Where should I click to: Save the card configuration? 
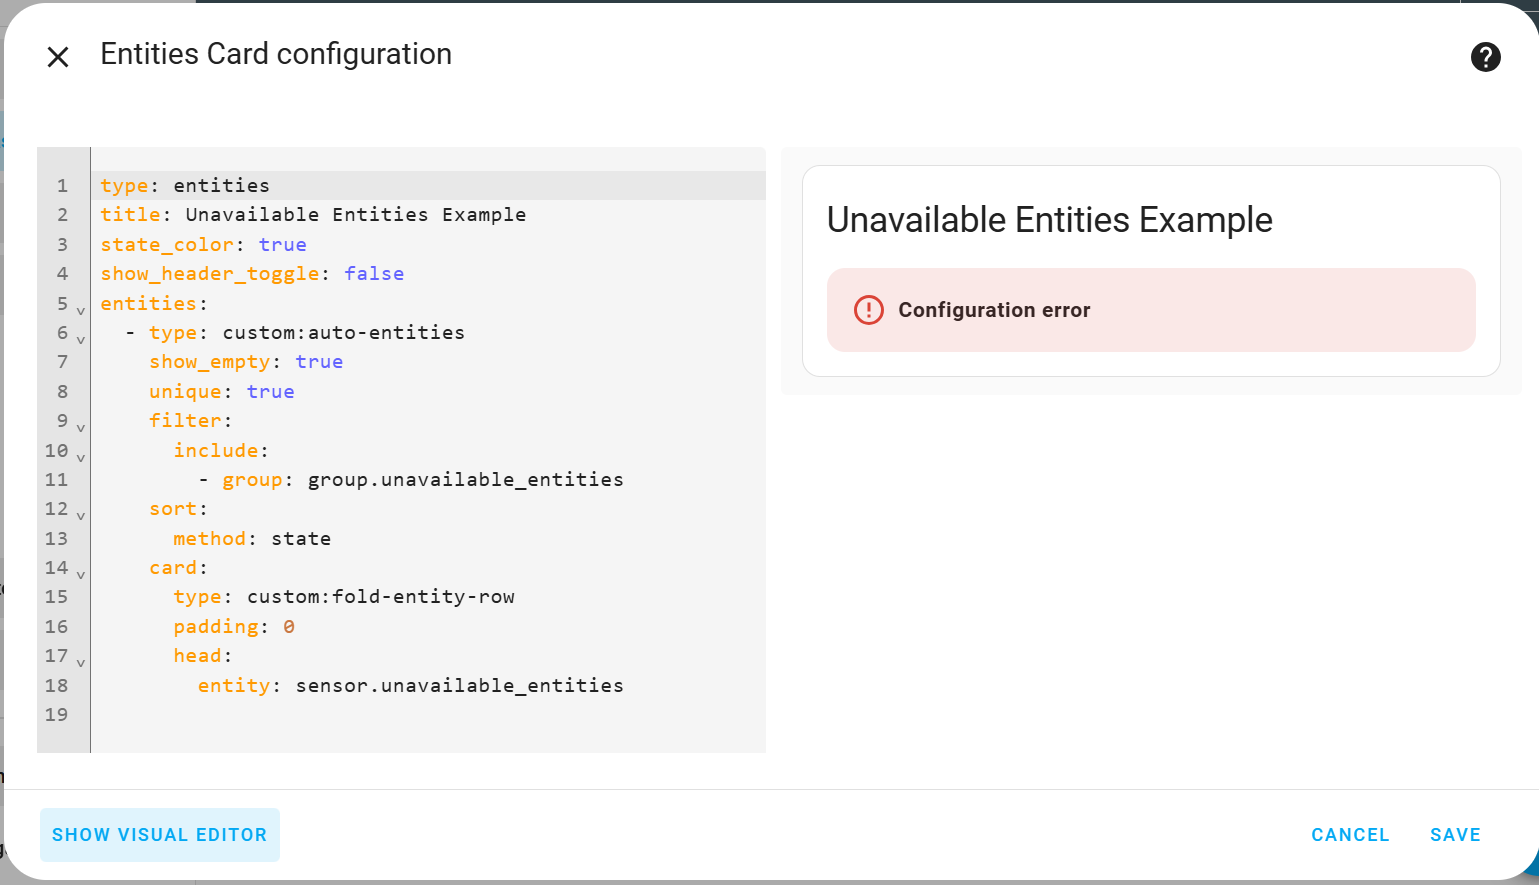tap(1455, 834)
